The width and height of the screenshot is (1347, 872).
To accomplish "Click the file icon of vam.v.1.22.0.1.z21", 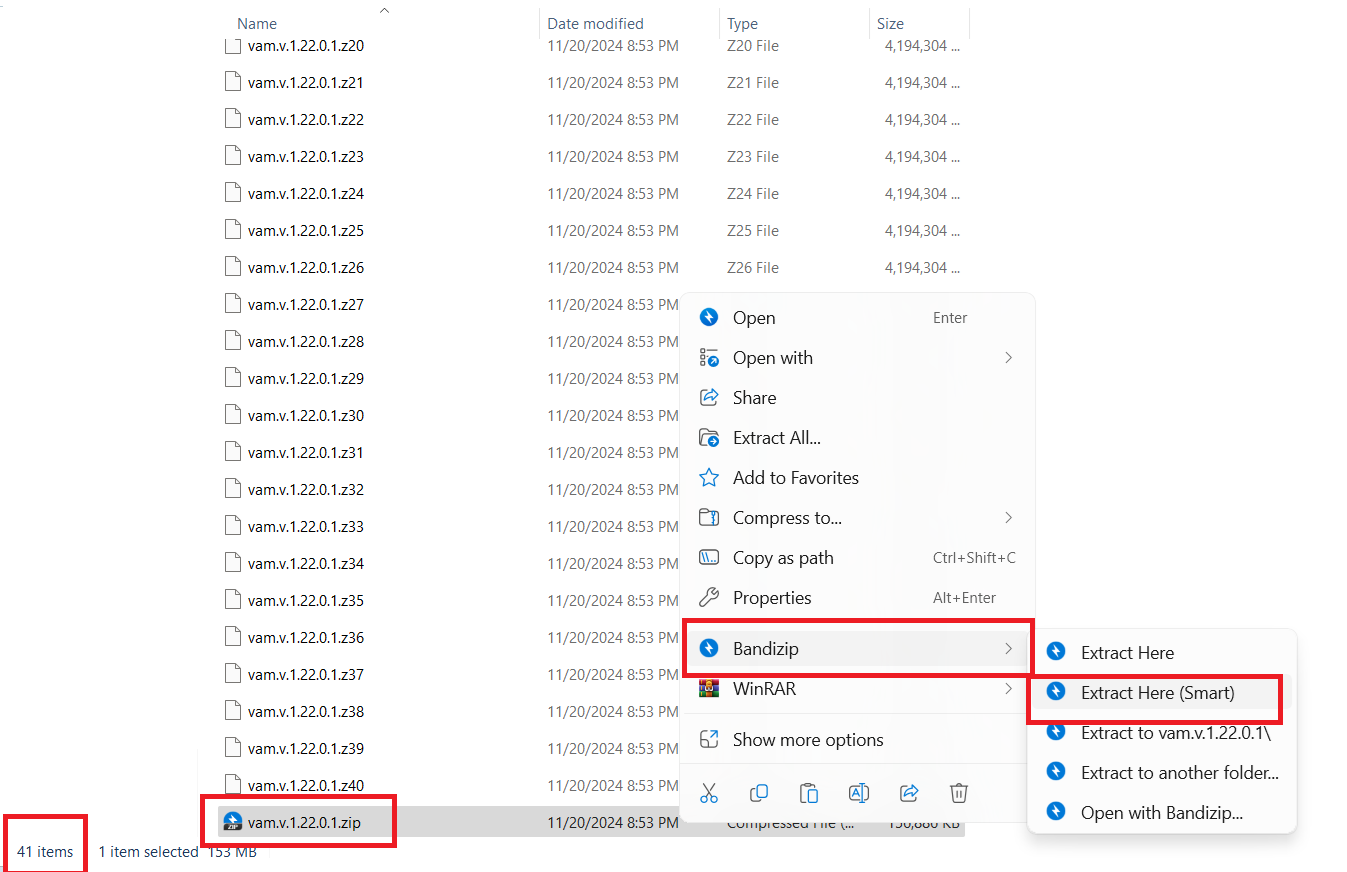I will [233, 83].
